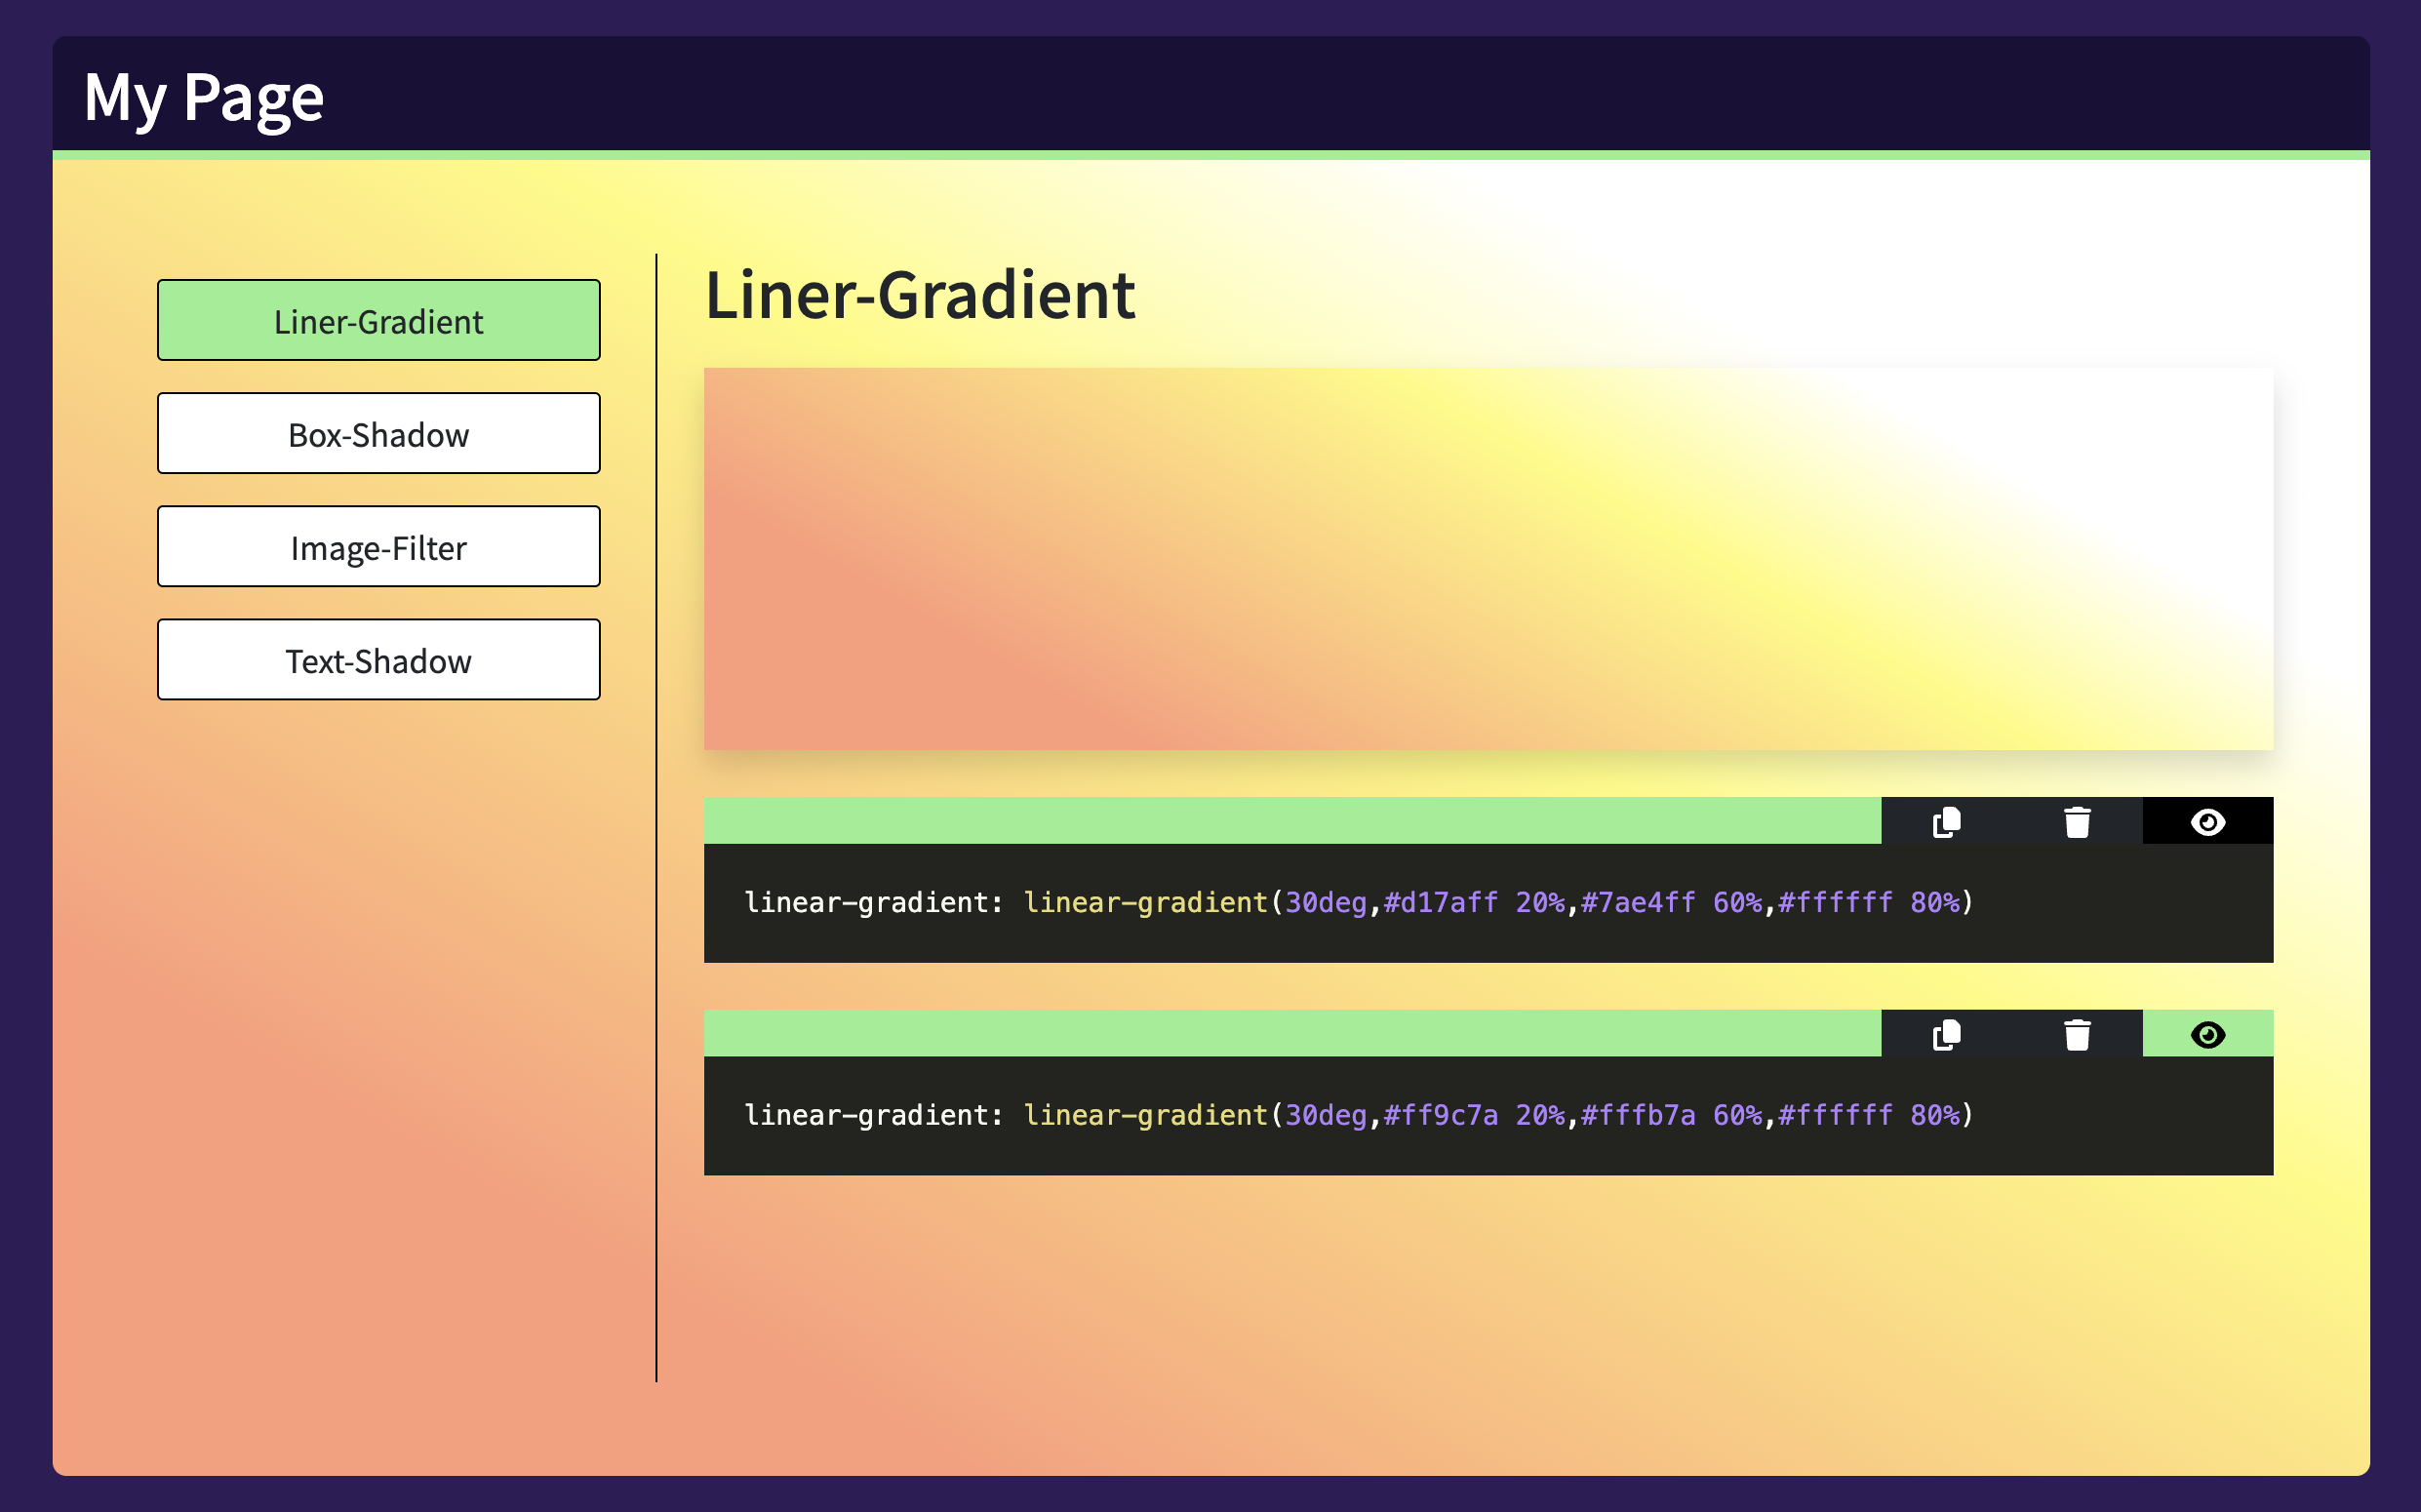The height and width of the screenshot is (1512, 2421).
Task: Click the #fffb7a 60% color value
Action: pos(1670,1115)
